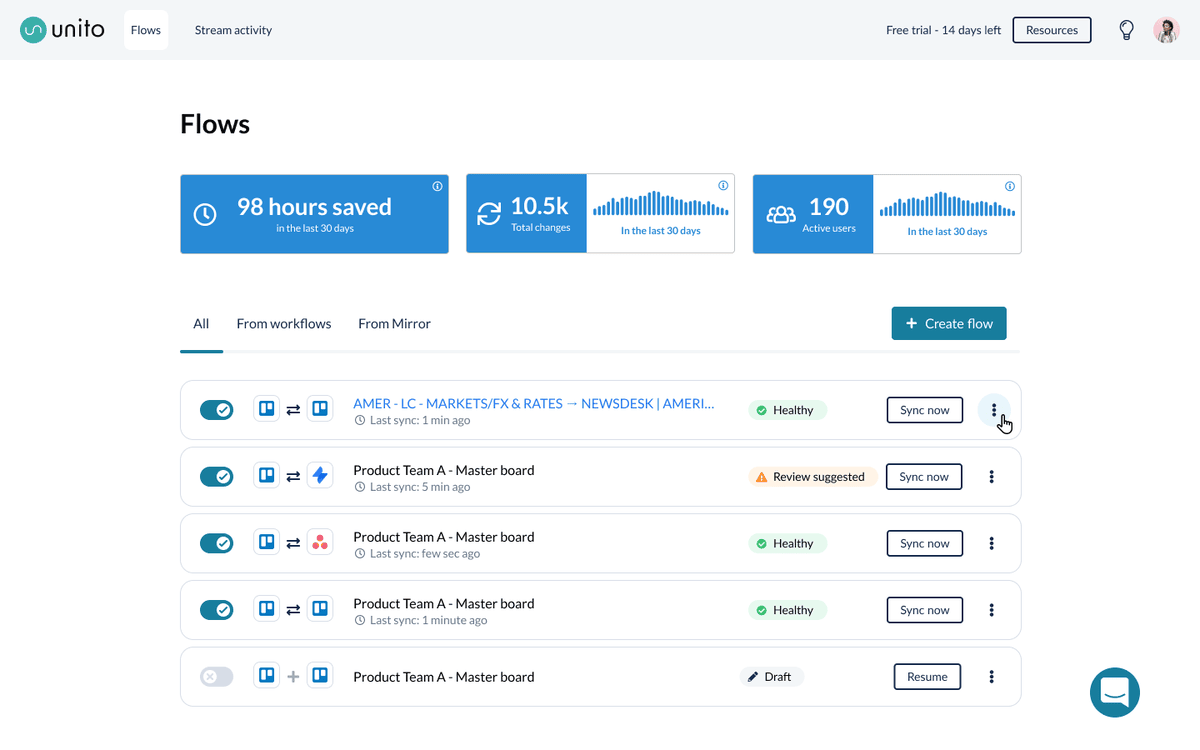Click the Asana icon in third flow
The image size is (1200, 750).
pos(320,543)
